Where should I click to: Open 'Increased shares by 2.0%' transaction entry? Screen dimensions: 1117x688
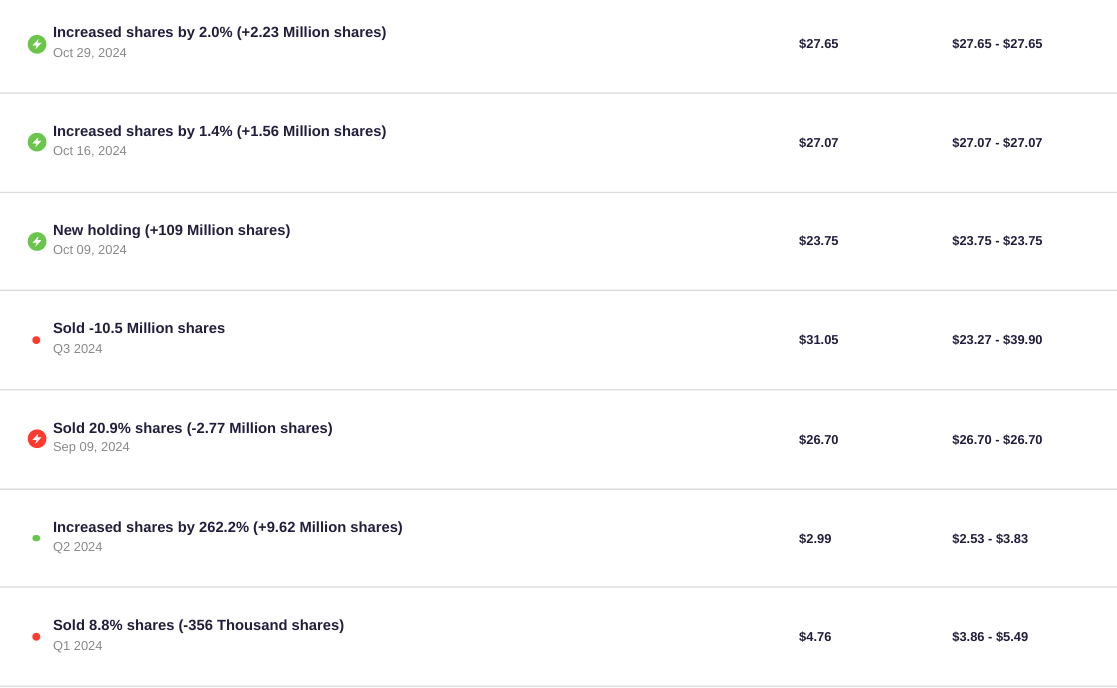click(x=219, y=32)
